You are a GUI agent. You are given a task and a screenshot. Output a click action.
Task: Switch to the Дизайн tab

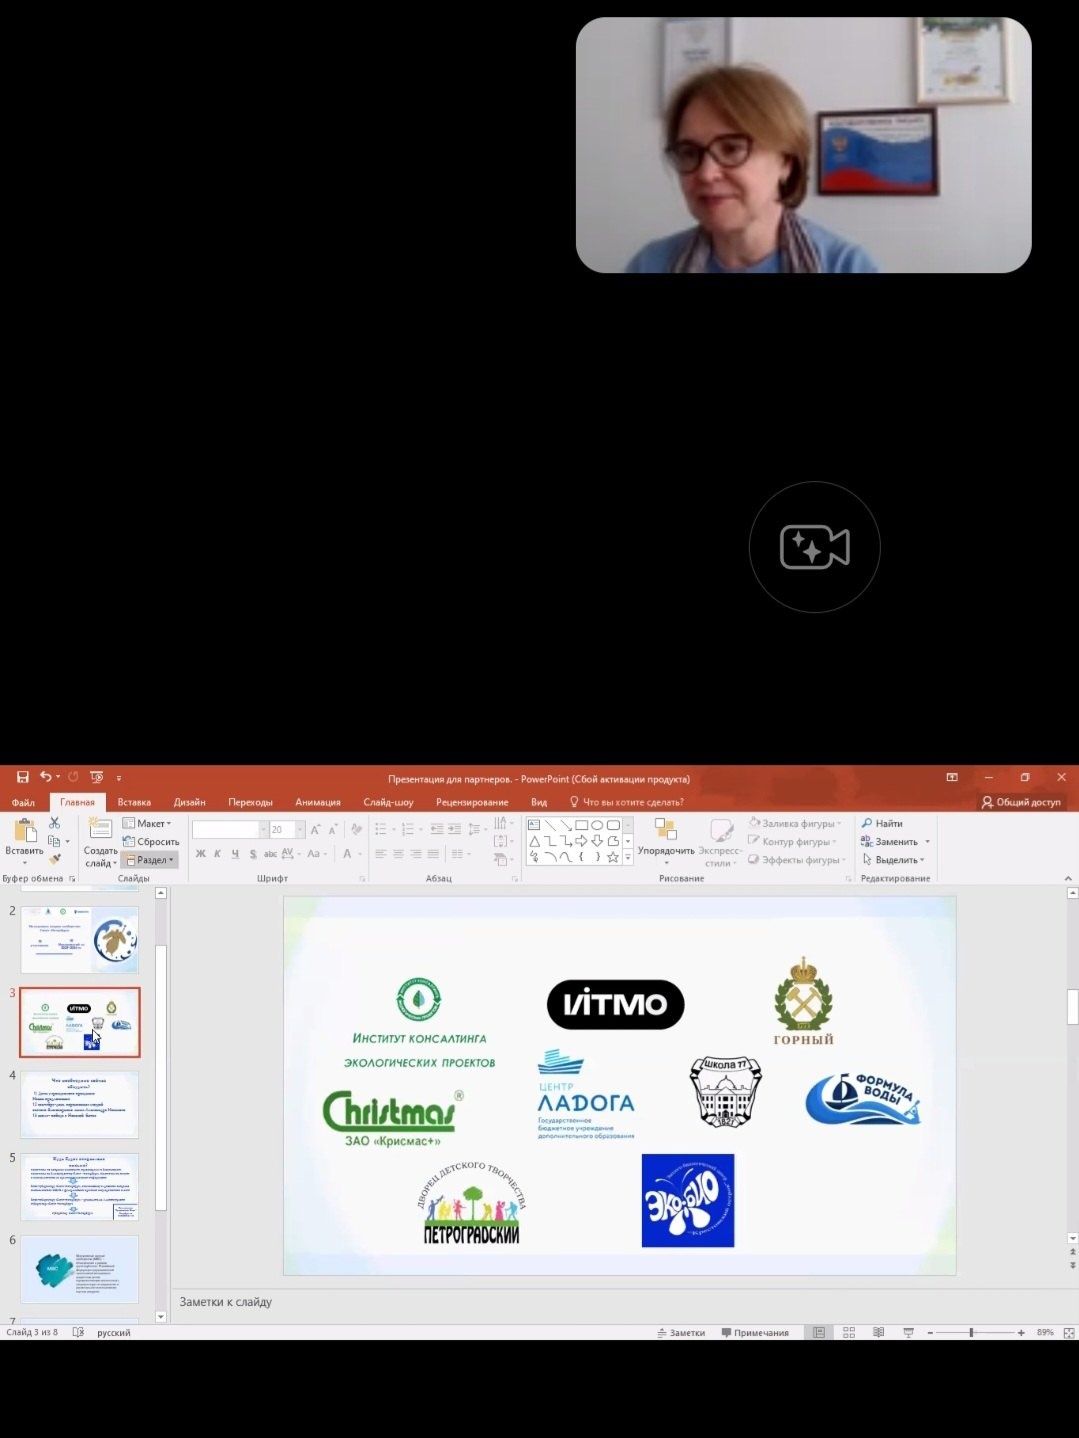189,802
